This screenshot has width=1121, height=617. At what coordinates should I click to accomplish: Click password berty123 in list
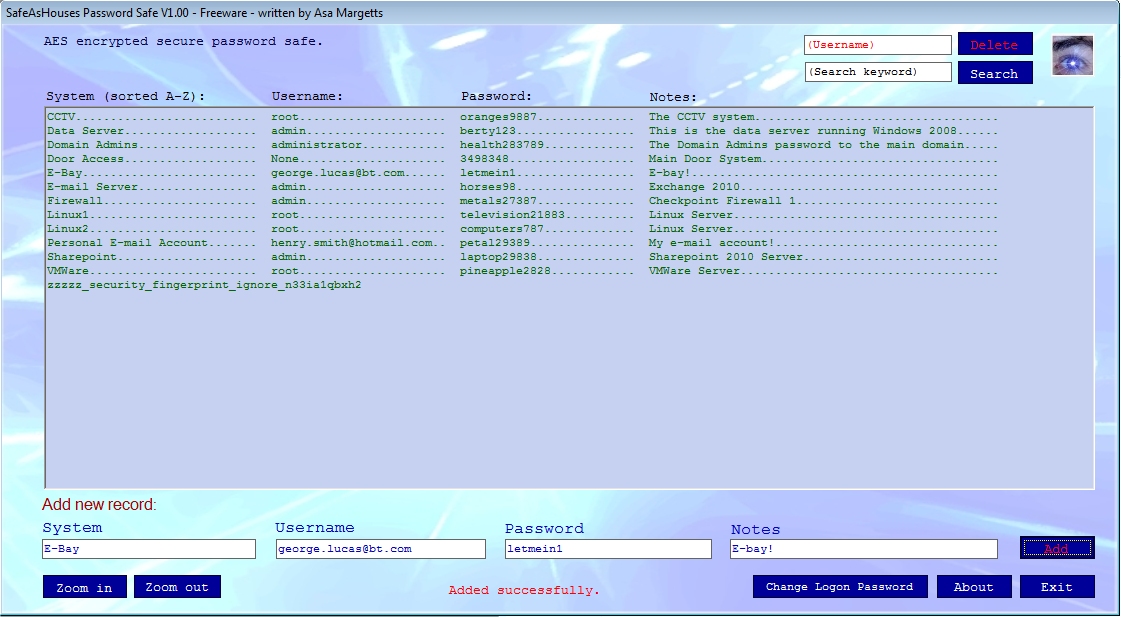click(488, 131)
